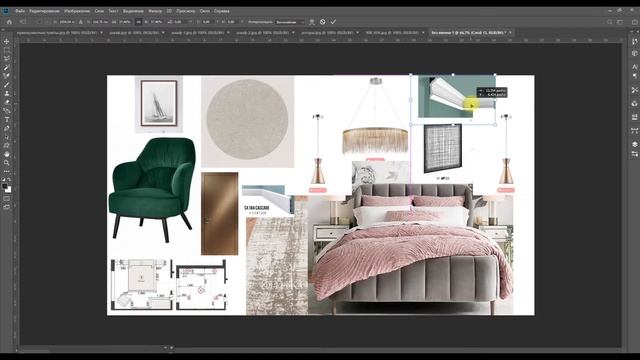
Task: Open the tool preset picker beside Home
Action: [x=23, y=22]
